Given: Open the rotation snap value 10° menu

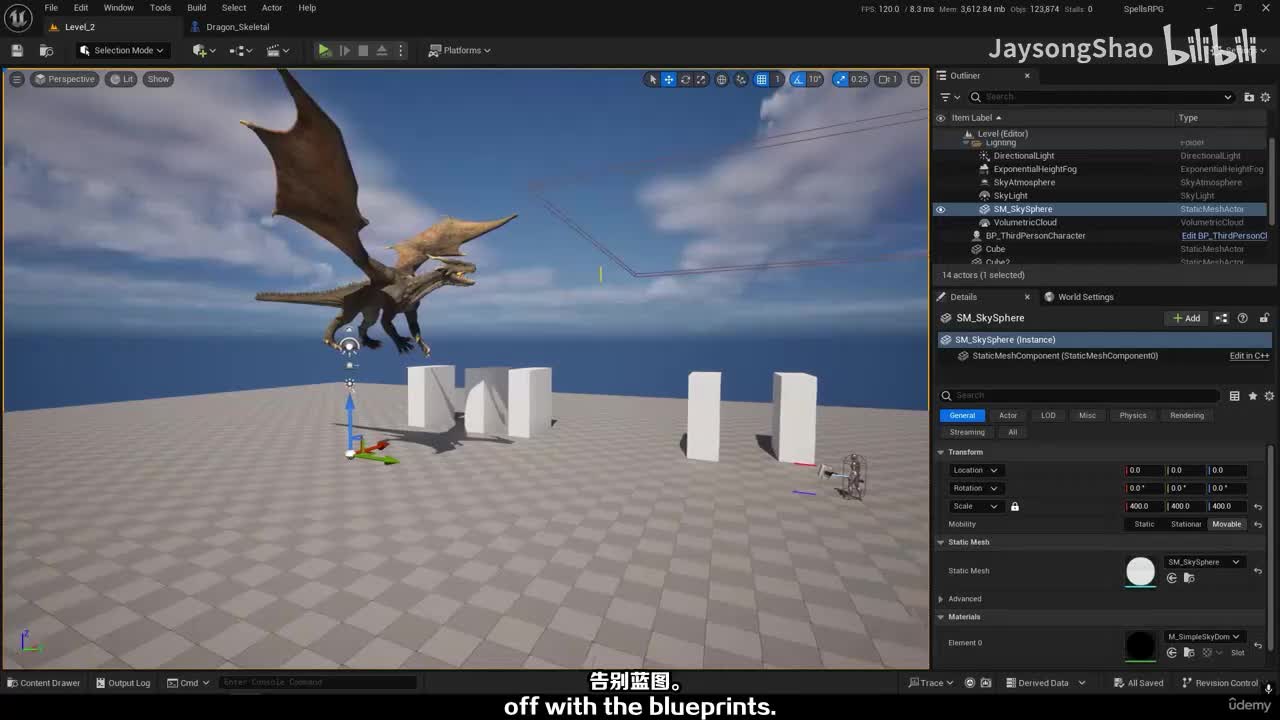Looking at the screenshot, I should [815, 79].
